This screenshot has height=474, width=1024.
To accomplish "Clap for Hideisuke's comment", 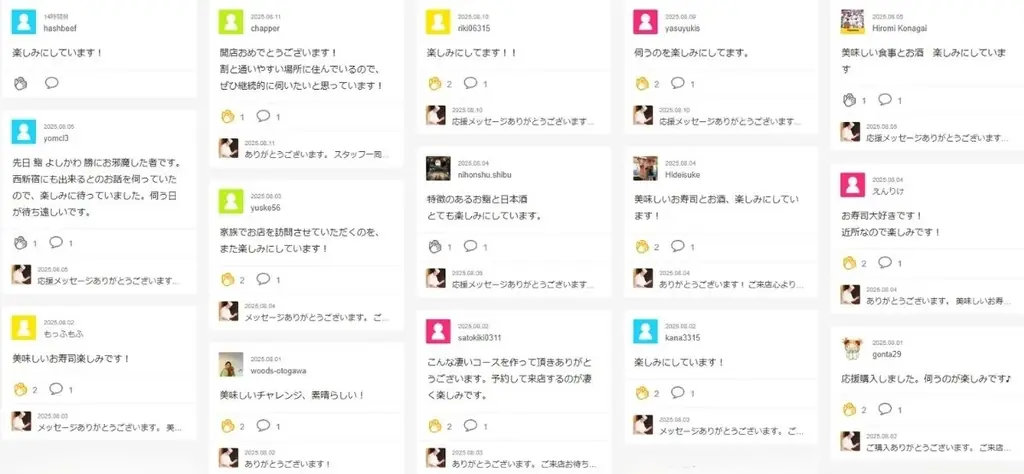I will [642, 246].
